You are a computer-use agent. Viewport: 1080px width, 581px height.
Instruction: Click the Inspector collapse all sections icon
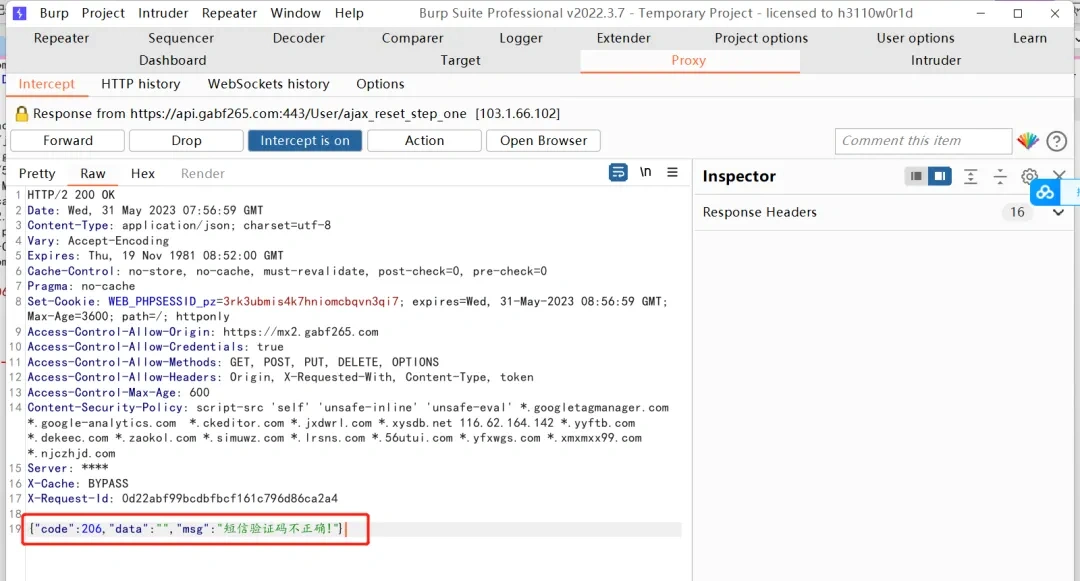tap(1000, 176)
